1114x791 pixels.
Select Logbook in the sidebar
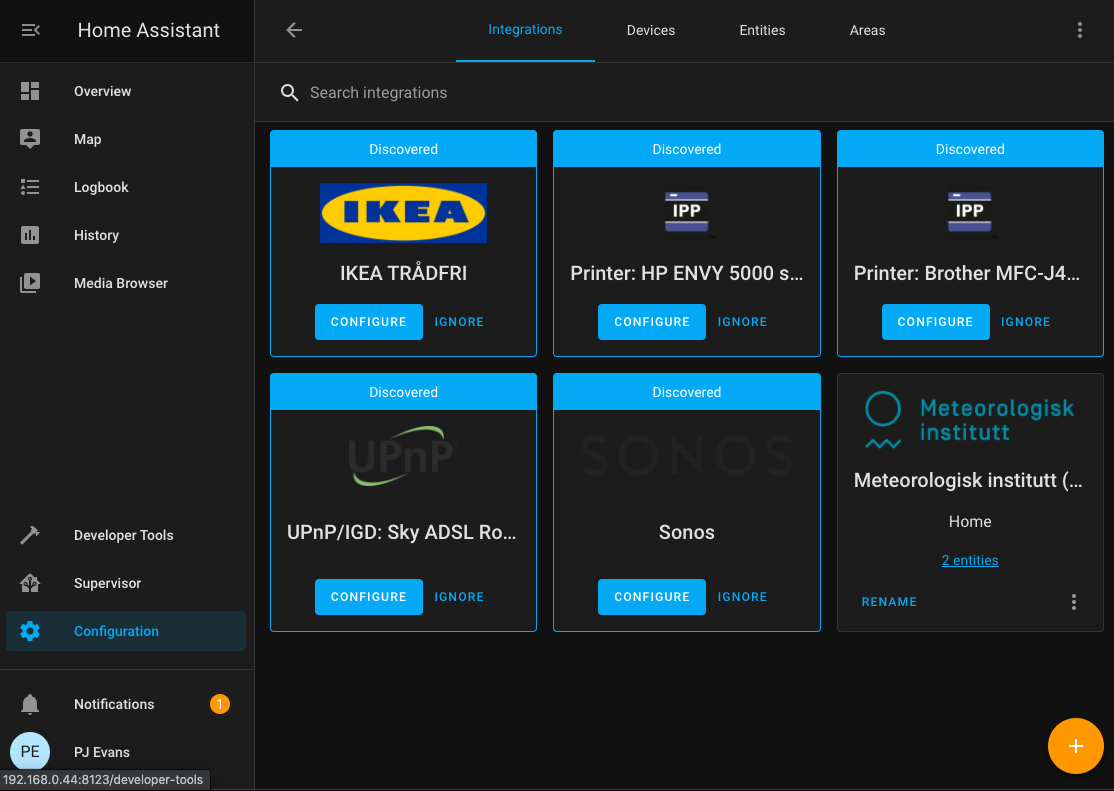pos(126,187)
